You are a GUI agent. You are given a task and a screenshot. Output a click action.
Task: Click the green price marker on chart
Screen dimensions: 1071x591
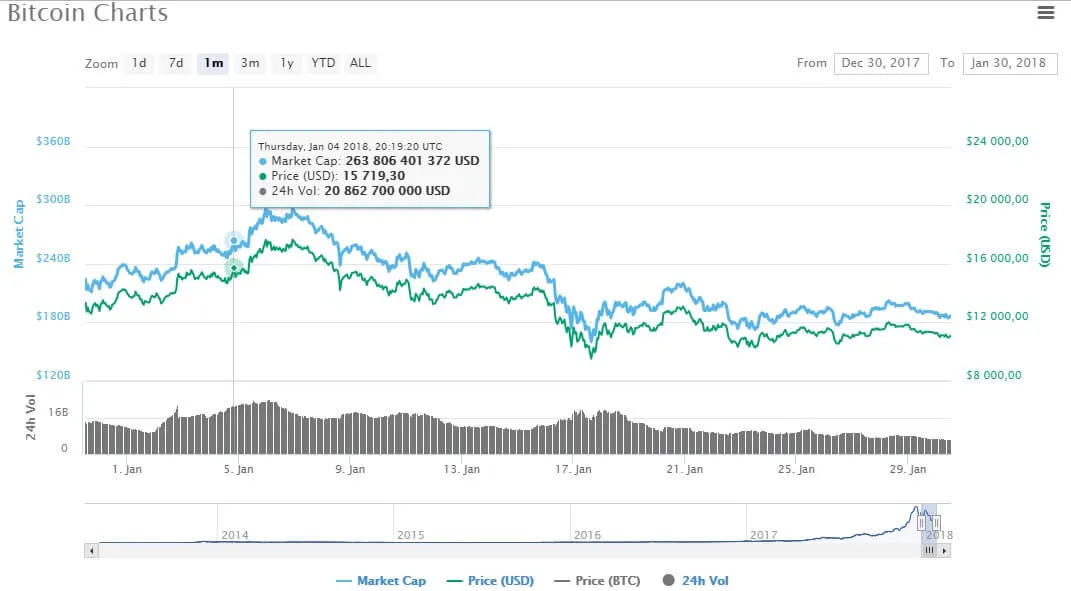point(233,267)
